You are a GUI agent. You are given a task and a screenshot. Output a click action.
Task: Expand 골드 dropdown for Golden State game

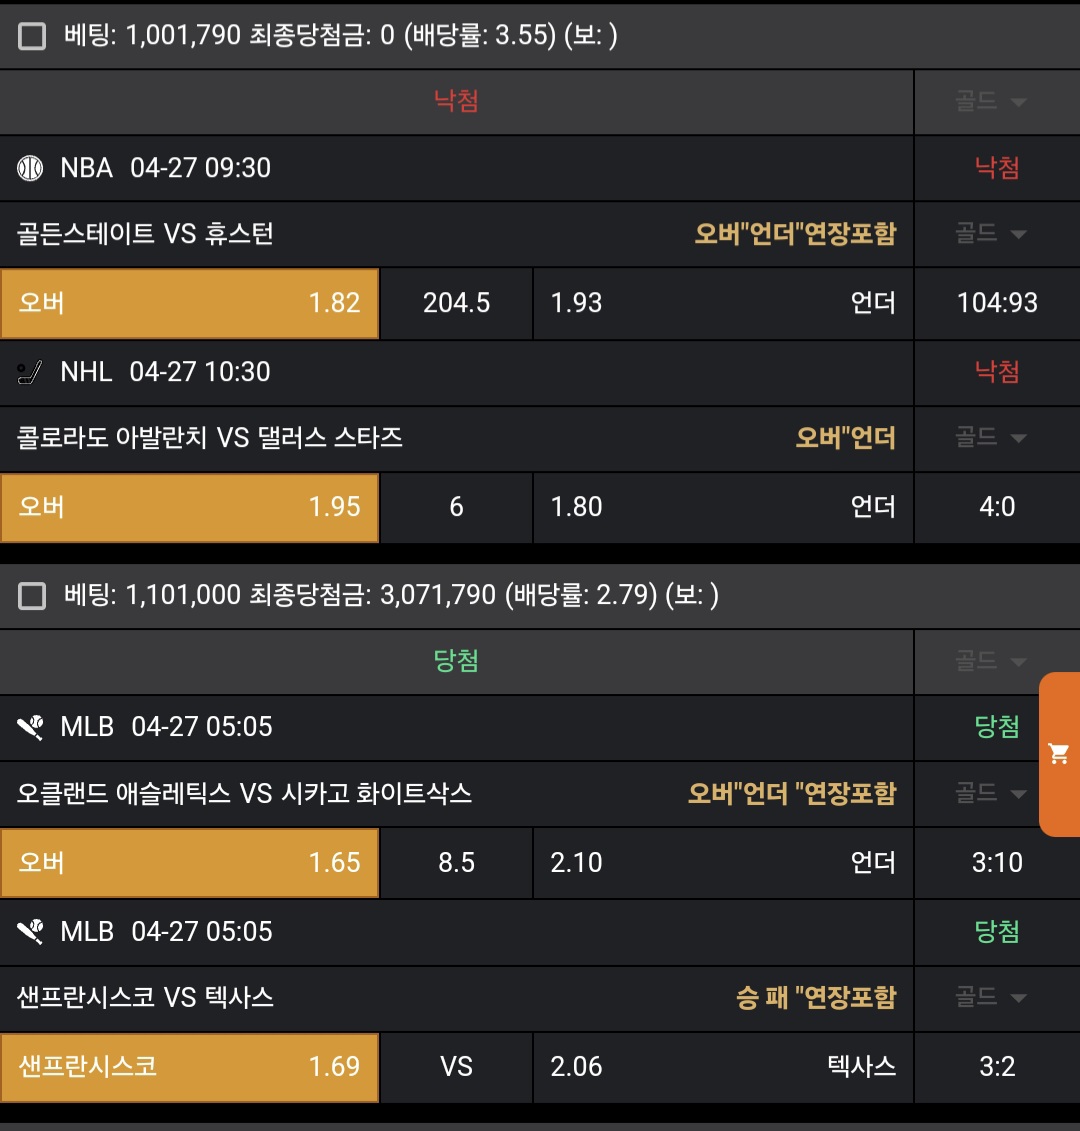990,234
